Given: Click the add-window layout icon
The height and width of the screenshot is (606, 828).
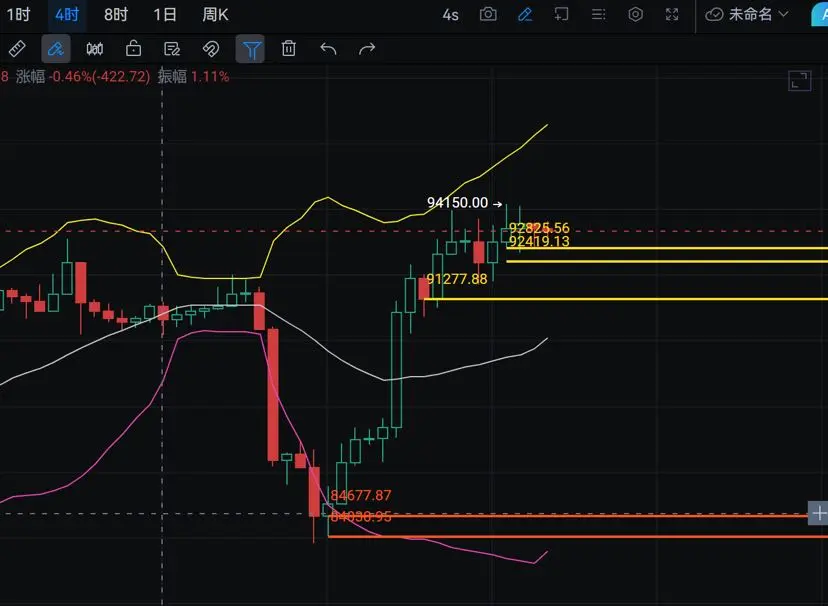Looking at the screenshot, I should pyautogui.click(x=561, y=14).
